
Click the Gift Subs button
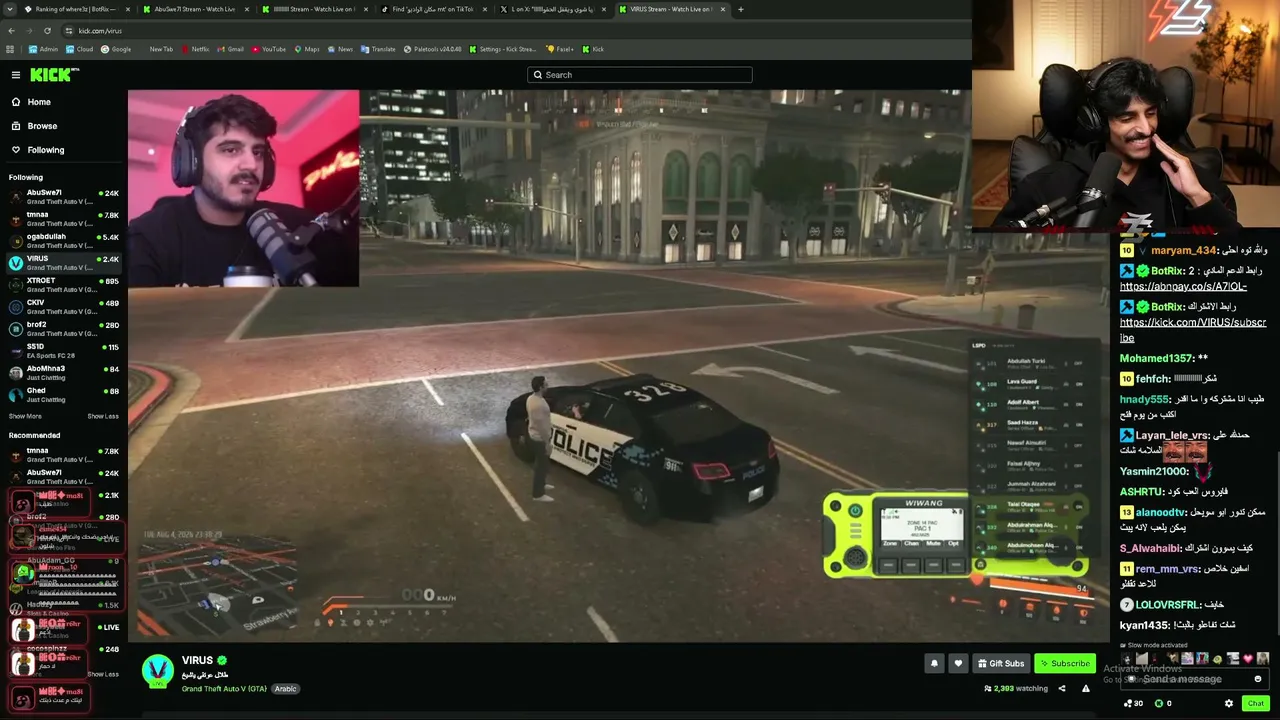(1001, 663)
